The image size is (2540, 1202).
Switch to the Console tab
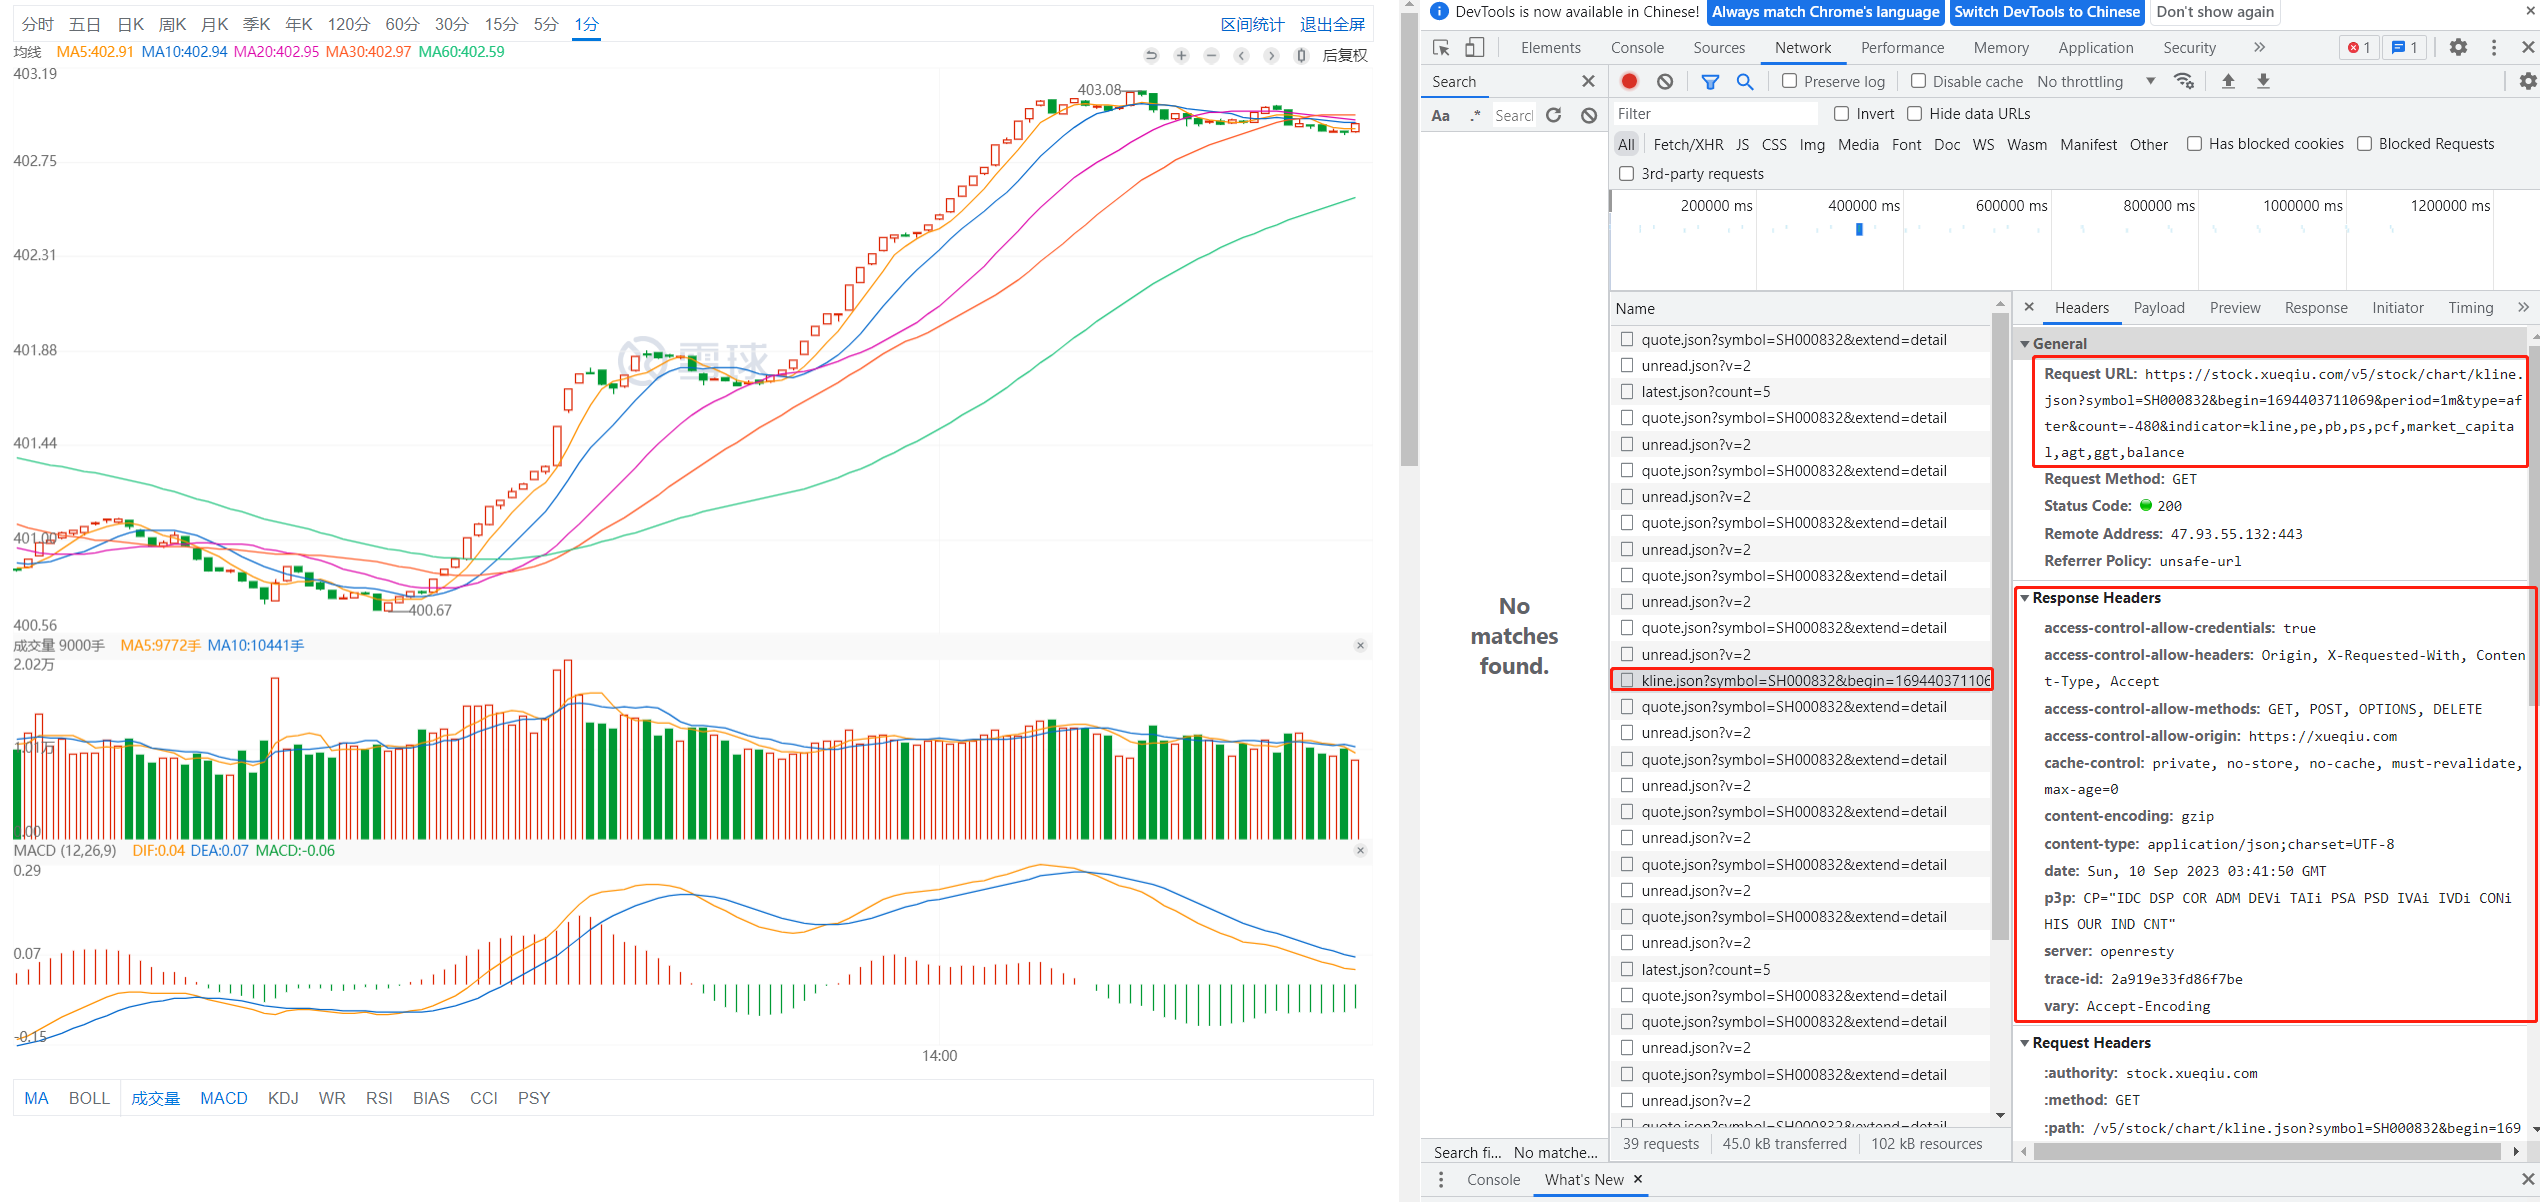click(1637, 48)
